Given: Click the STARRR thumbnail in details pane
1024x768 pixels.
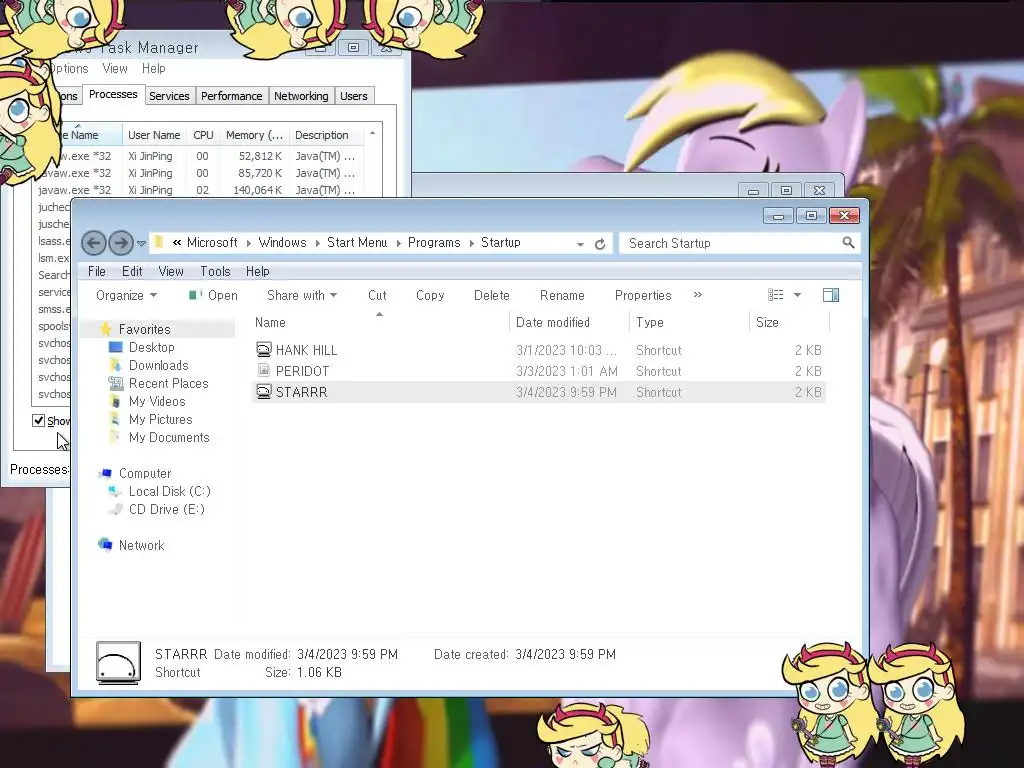Looking at the screenshot, I should (118, 663).
